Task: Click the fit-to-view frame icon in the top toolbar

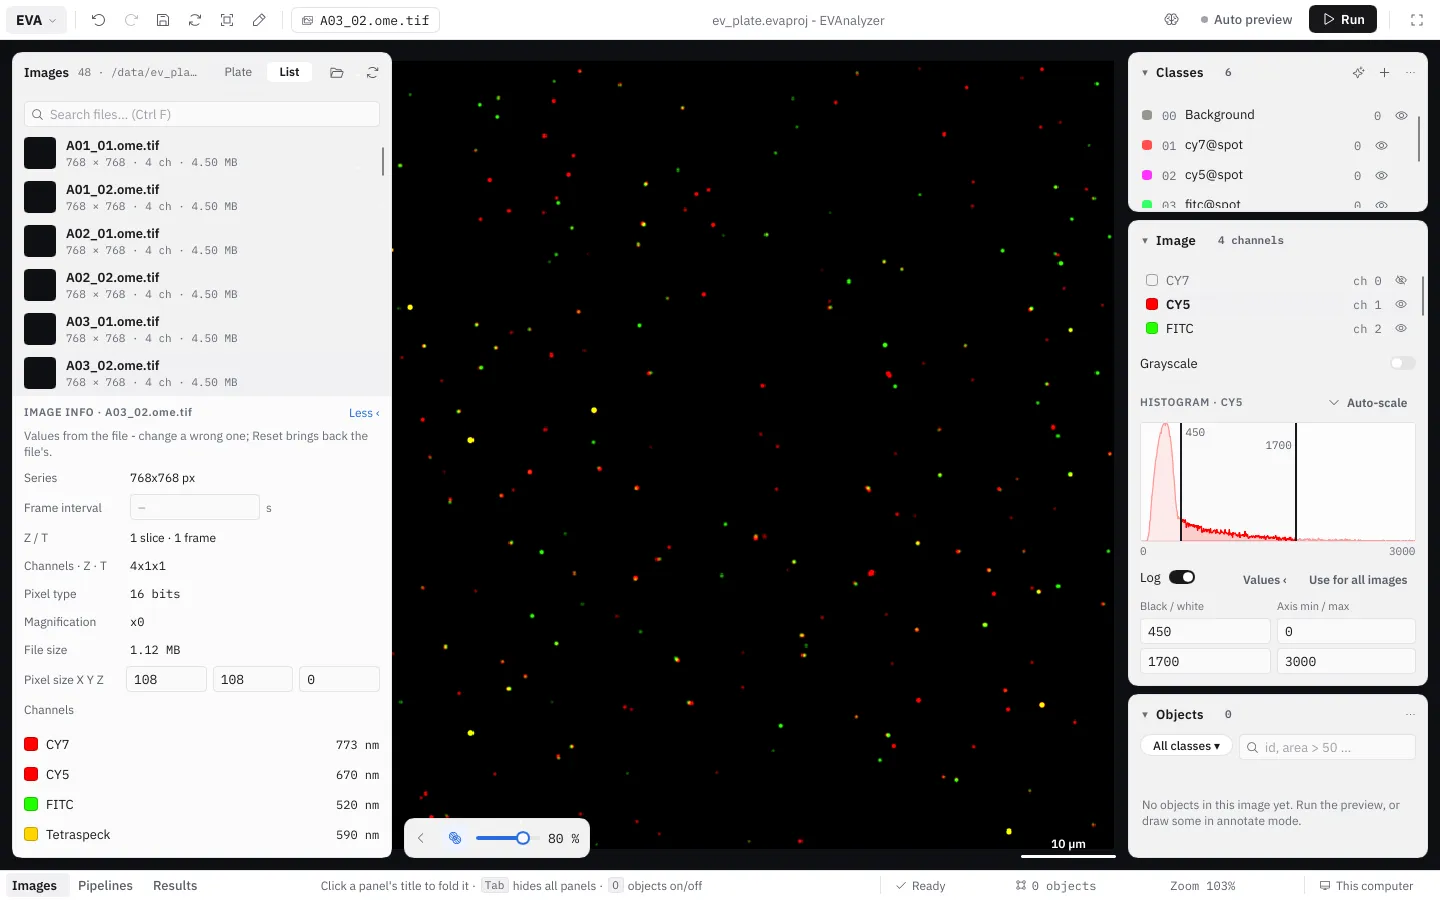Action: tap(227, 20)
